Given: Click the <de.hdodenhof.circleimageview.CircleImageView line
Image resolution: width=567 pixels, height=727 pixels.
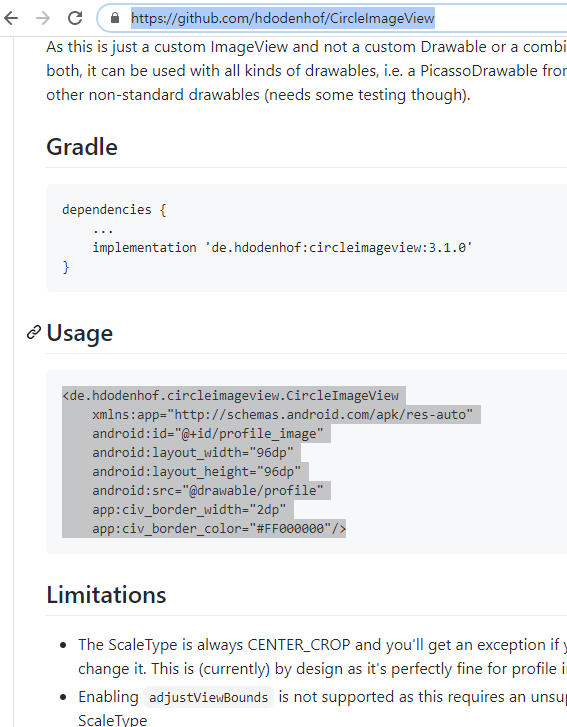Looking at the screenshot, I should pos(230,395).
